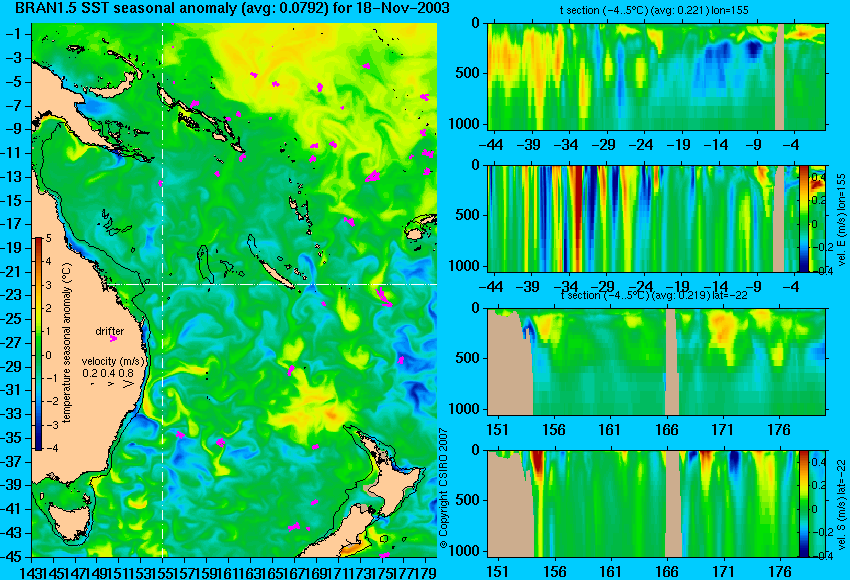850x580 pixels.
Task: Click the '166' tick under the bottom velocity section
Action: coord(667,572)
